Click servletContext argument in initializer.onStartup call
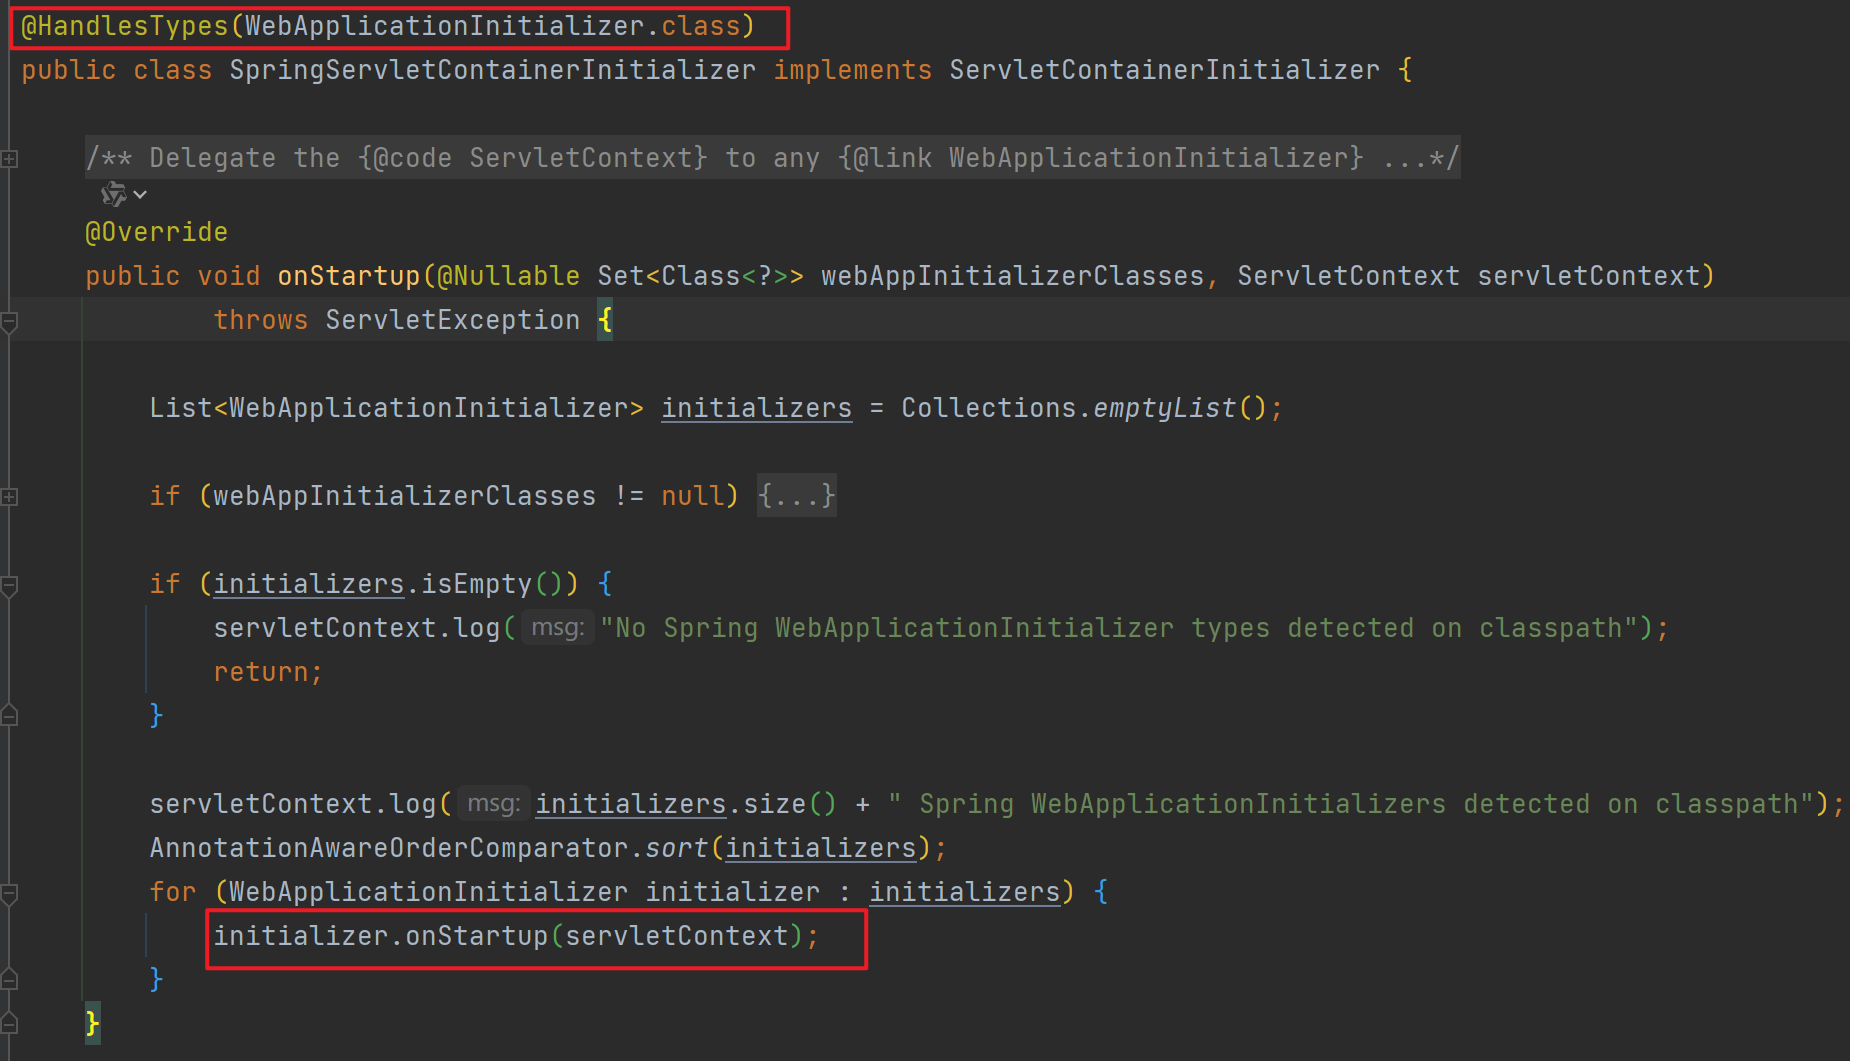 pos(677,936)
